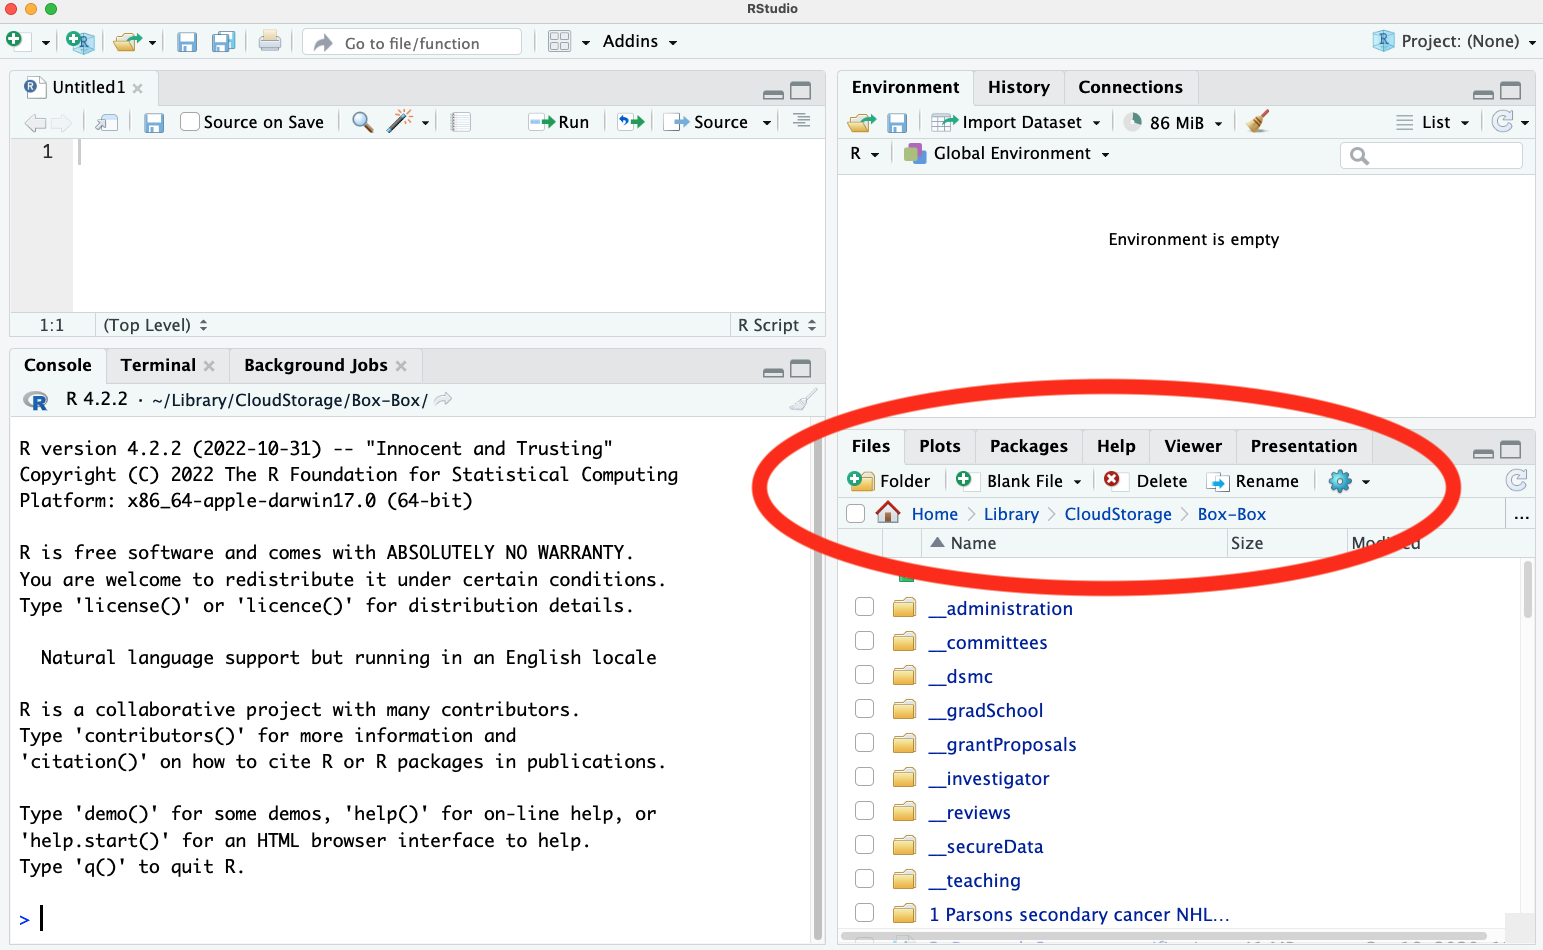1543x950 pixels.
Task: Switch to the Plots tab
Action: coord(939,446)
